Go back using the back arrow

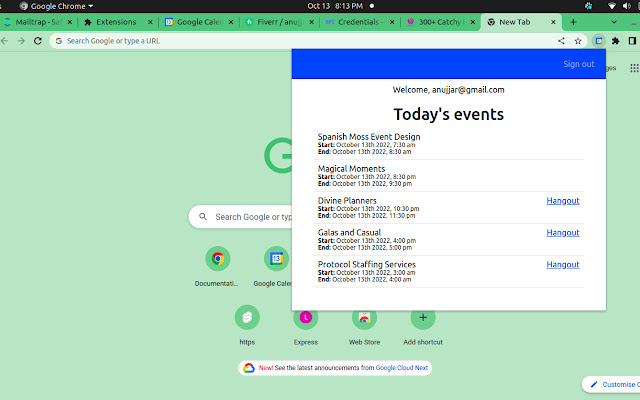4,41
